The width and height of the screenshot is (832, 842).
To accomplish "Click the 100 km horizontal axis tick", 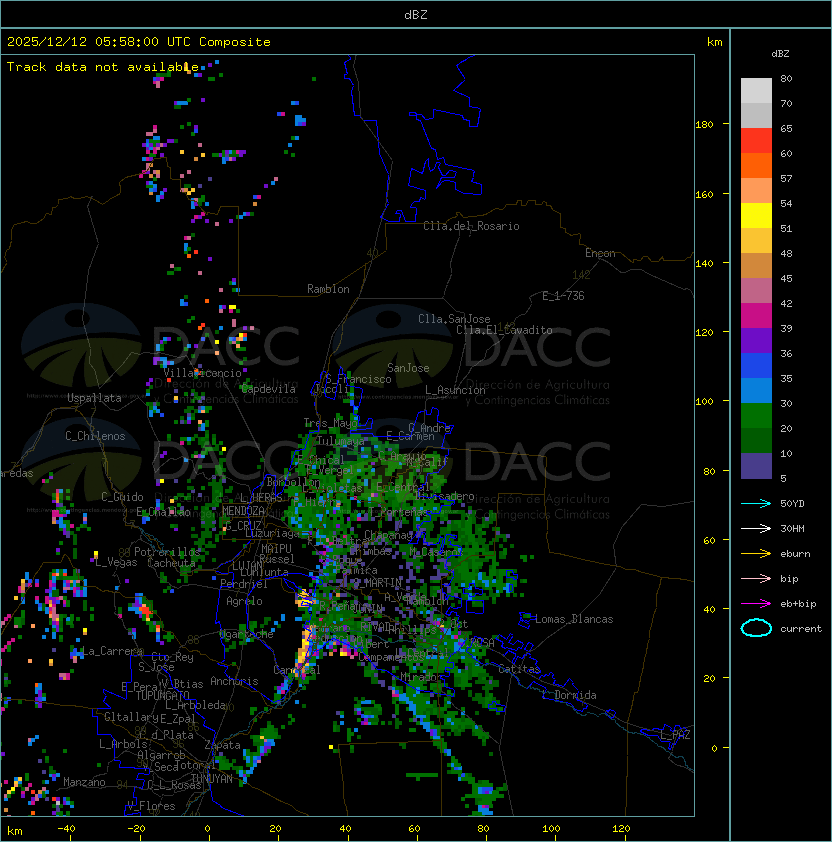I will pyautogui.click(x=551, y=829).
